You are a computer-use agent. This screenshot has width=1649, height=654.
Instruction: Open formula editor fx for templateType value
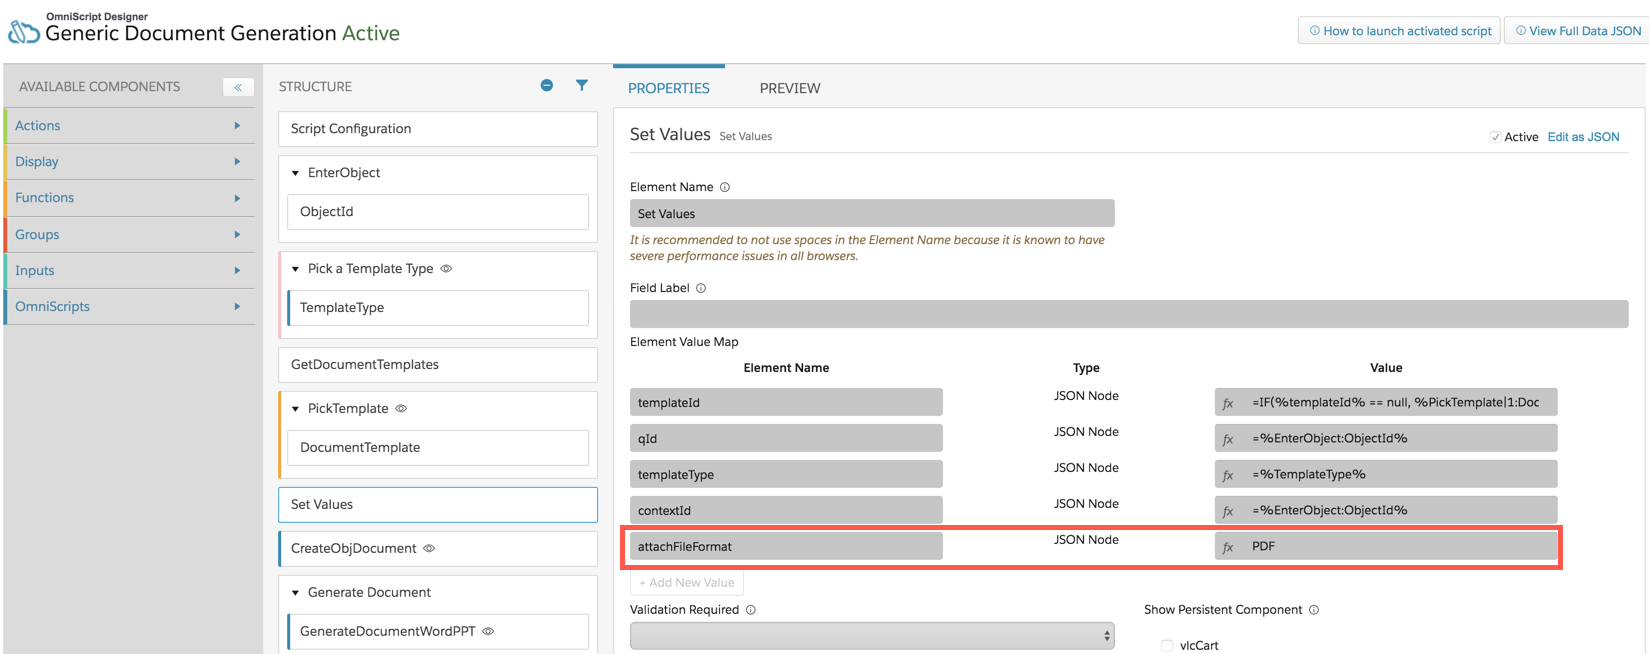(1229, 475)
